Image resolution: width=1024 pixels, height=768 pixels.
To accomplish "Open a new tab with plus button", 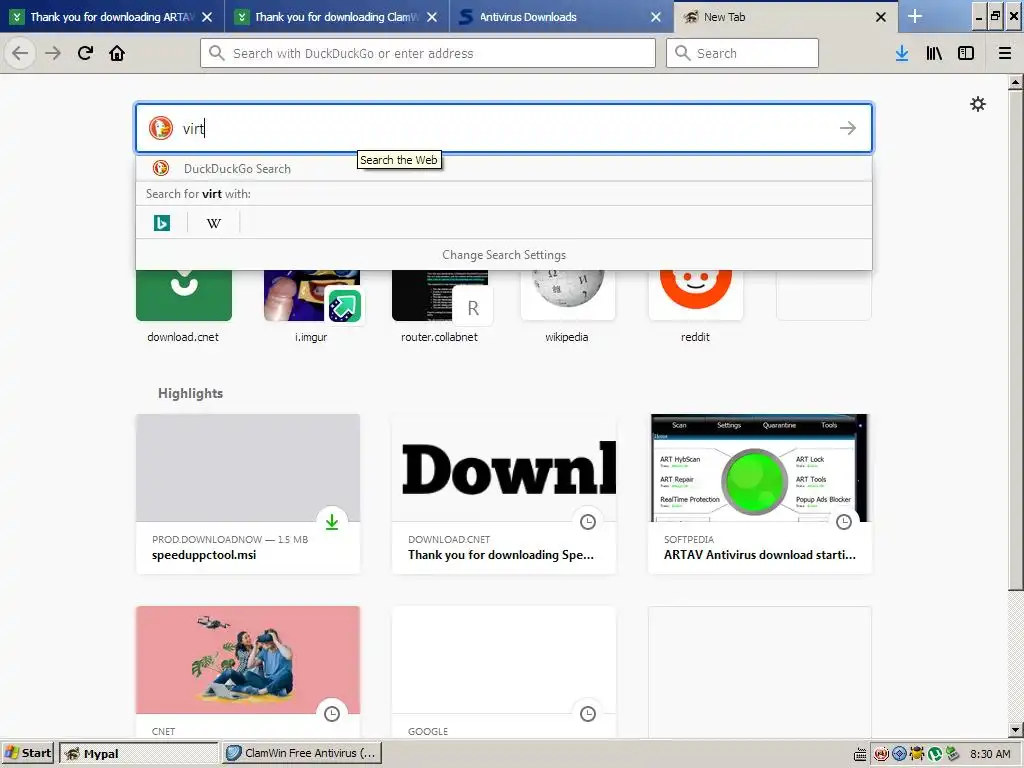I will pyautogui.click(x=915, y=16).
